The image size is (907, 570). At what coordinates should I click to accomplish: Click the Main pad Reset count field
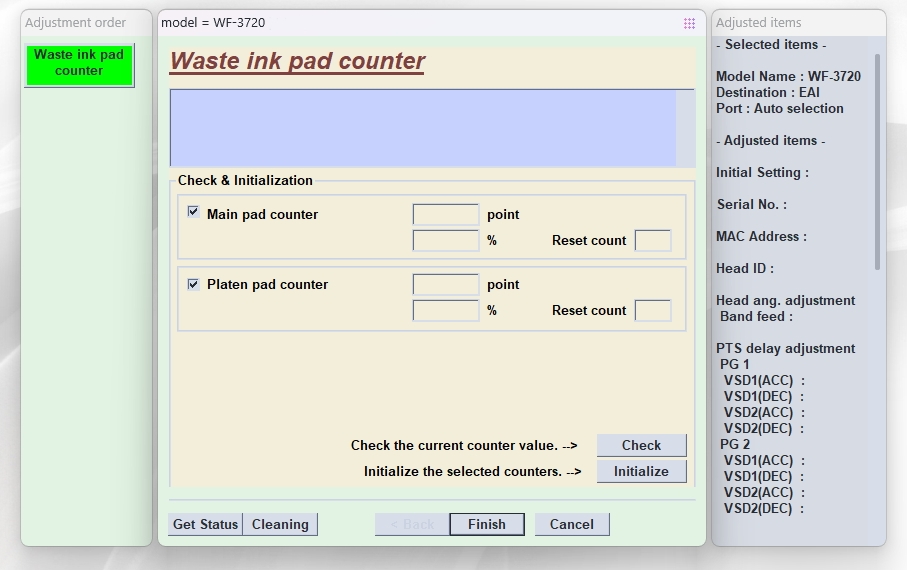(653, 241)
